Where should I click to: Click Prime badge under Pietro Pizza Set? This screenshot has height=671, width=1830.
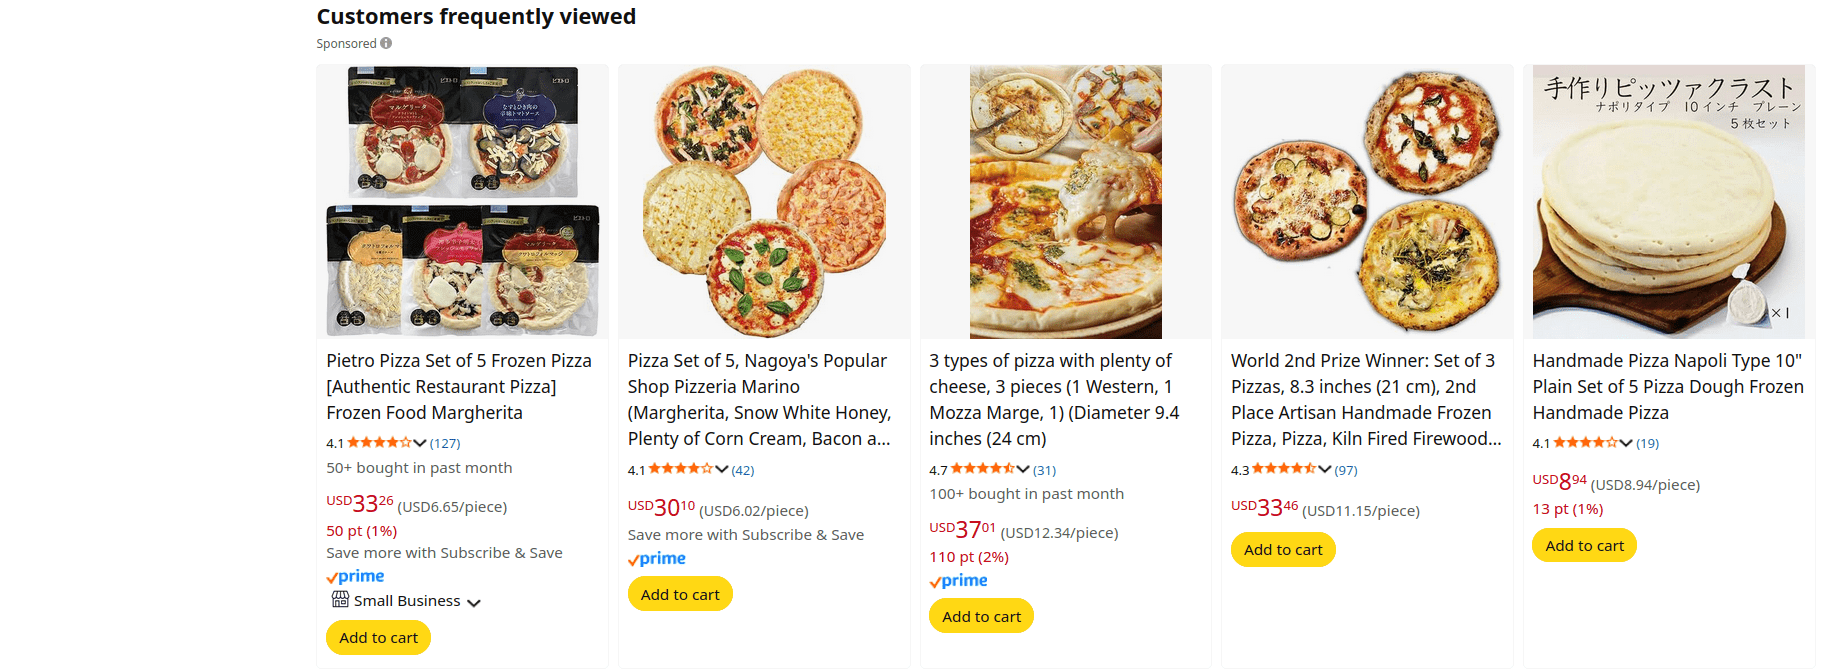point(355,577)
